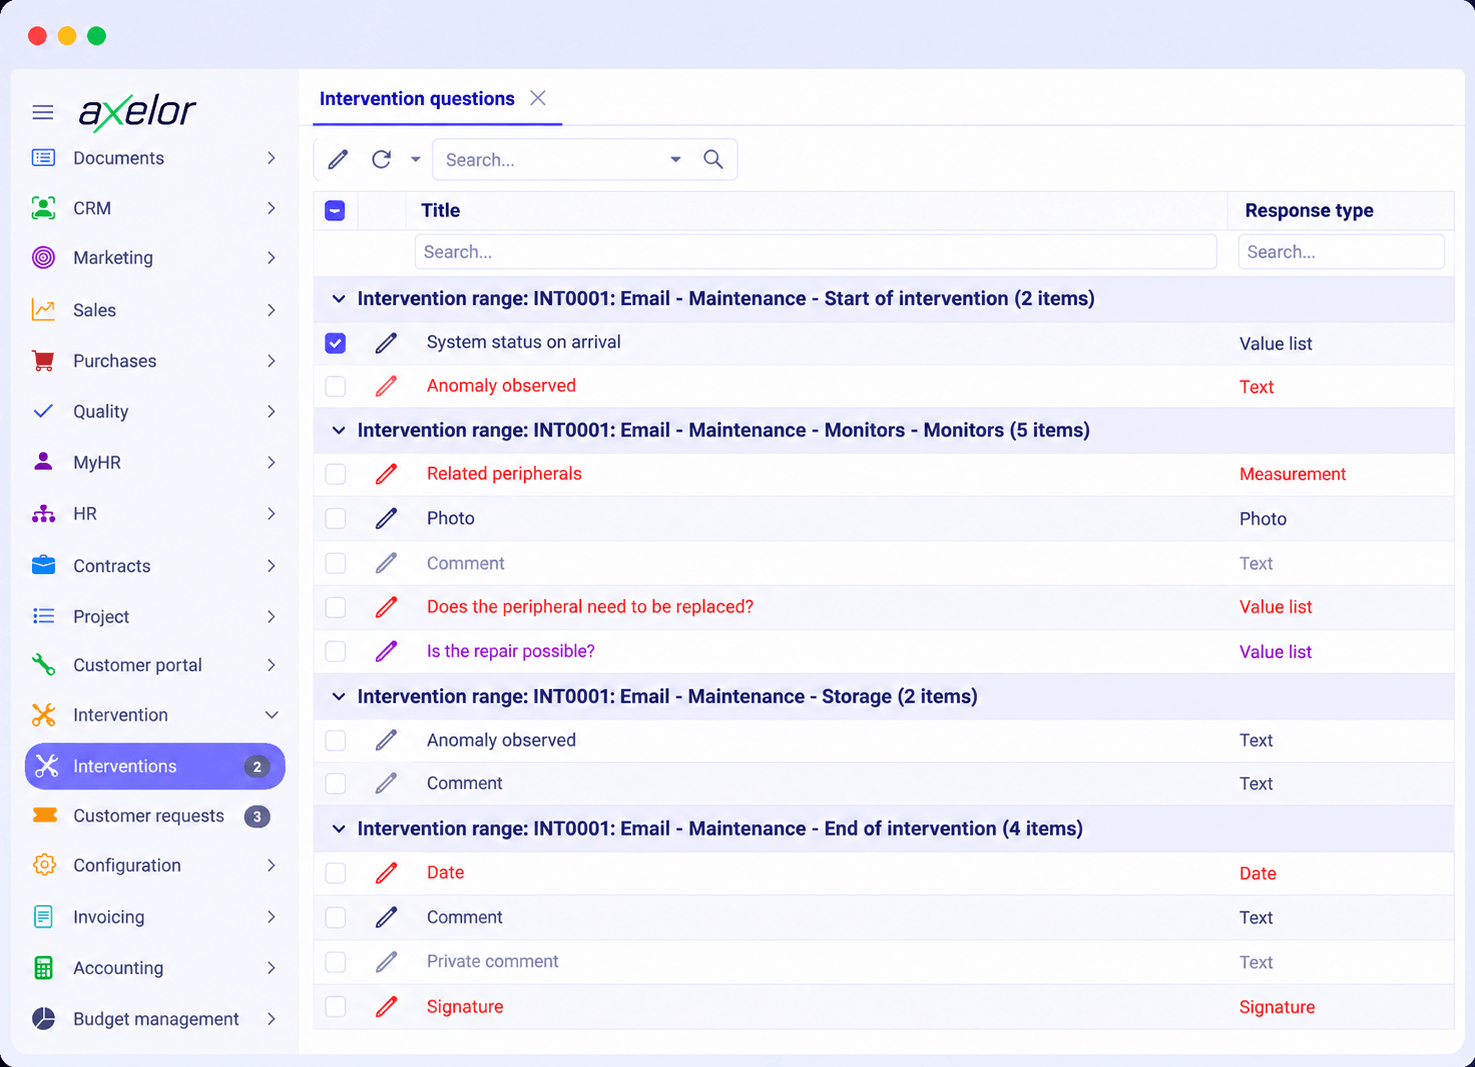Sort by the Response type column header

[x=1309, y=210]
